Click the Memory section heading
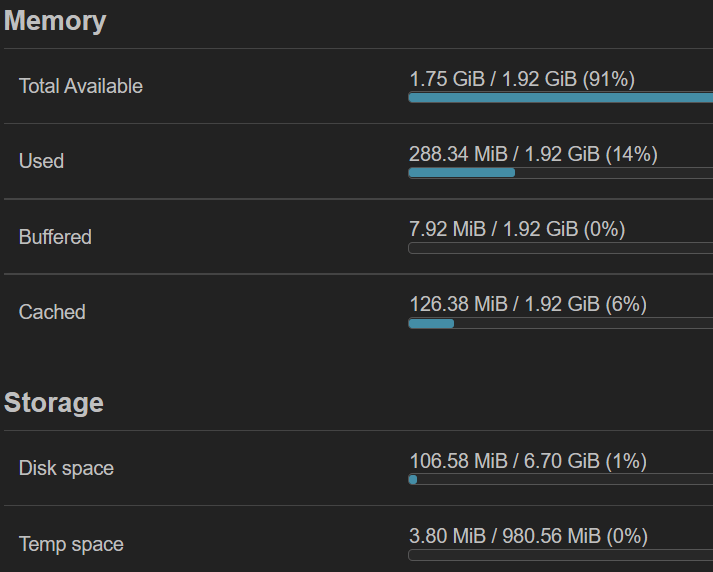This screenshot has width=713, height=572. 55,21
